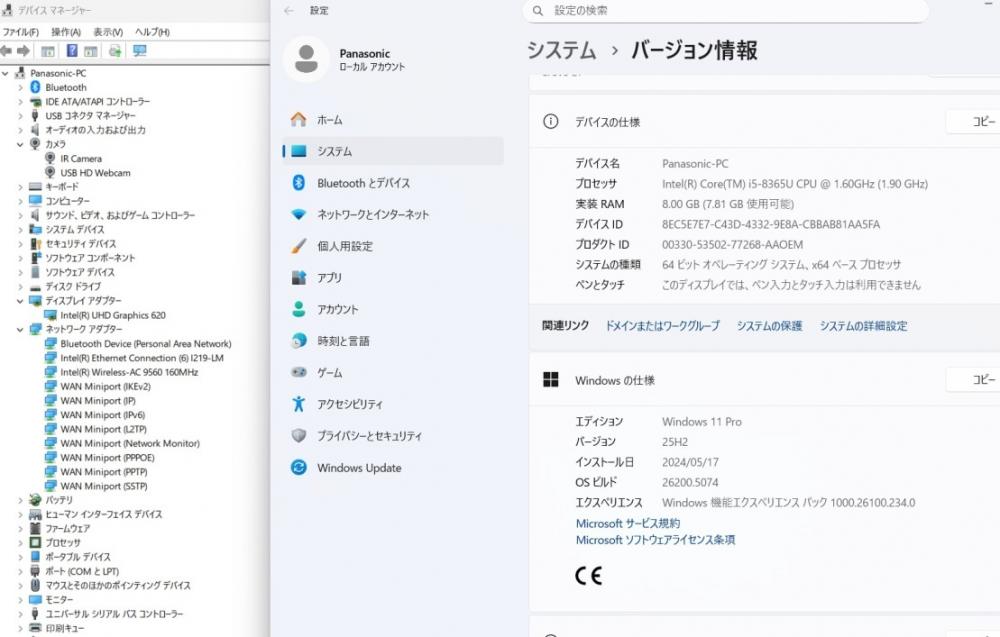
Task: Open Bluetooth とデバイス settings
Action: tap(393, 183)
